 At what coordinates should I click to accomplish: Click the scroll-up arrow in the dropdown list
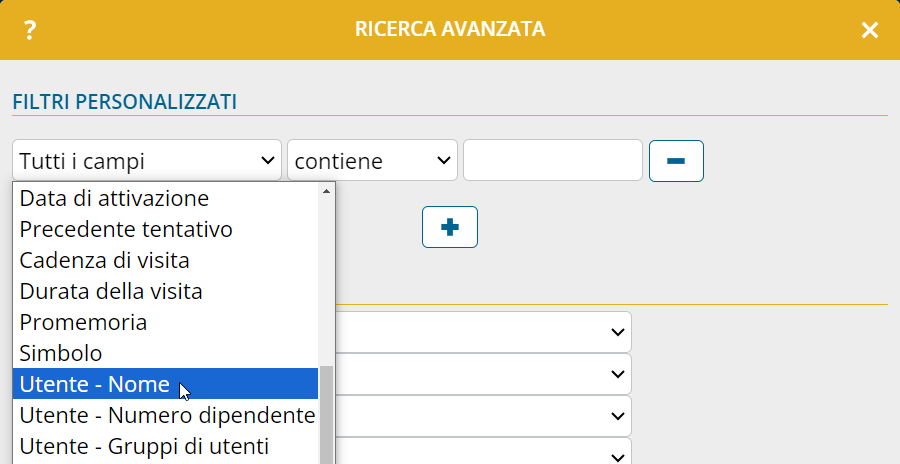click(x=327, y=191)
